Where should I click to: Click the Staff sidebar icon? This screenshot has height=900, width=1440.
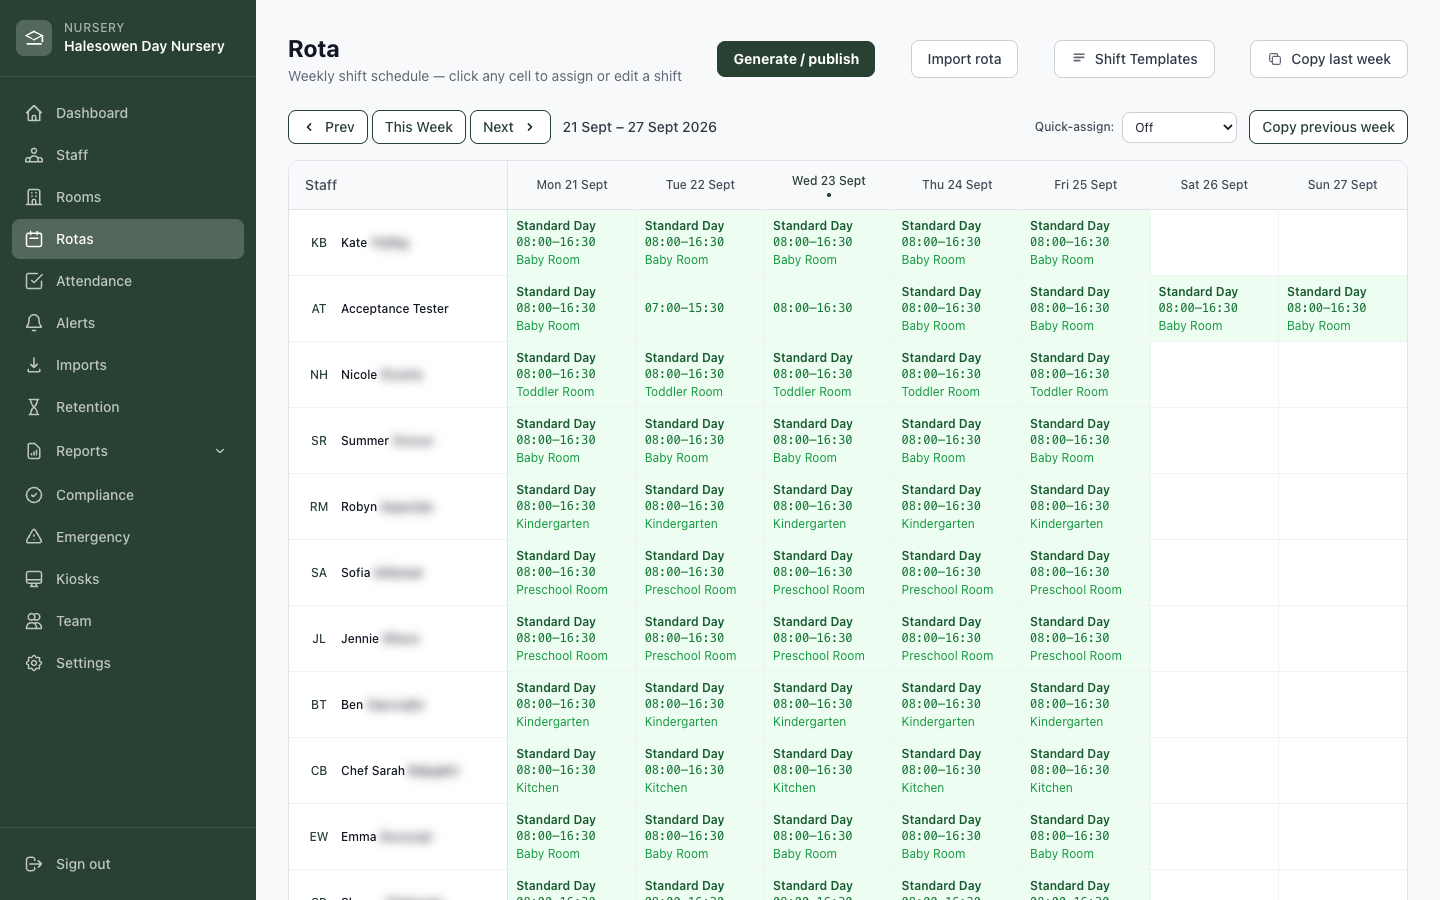(34, 155)
